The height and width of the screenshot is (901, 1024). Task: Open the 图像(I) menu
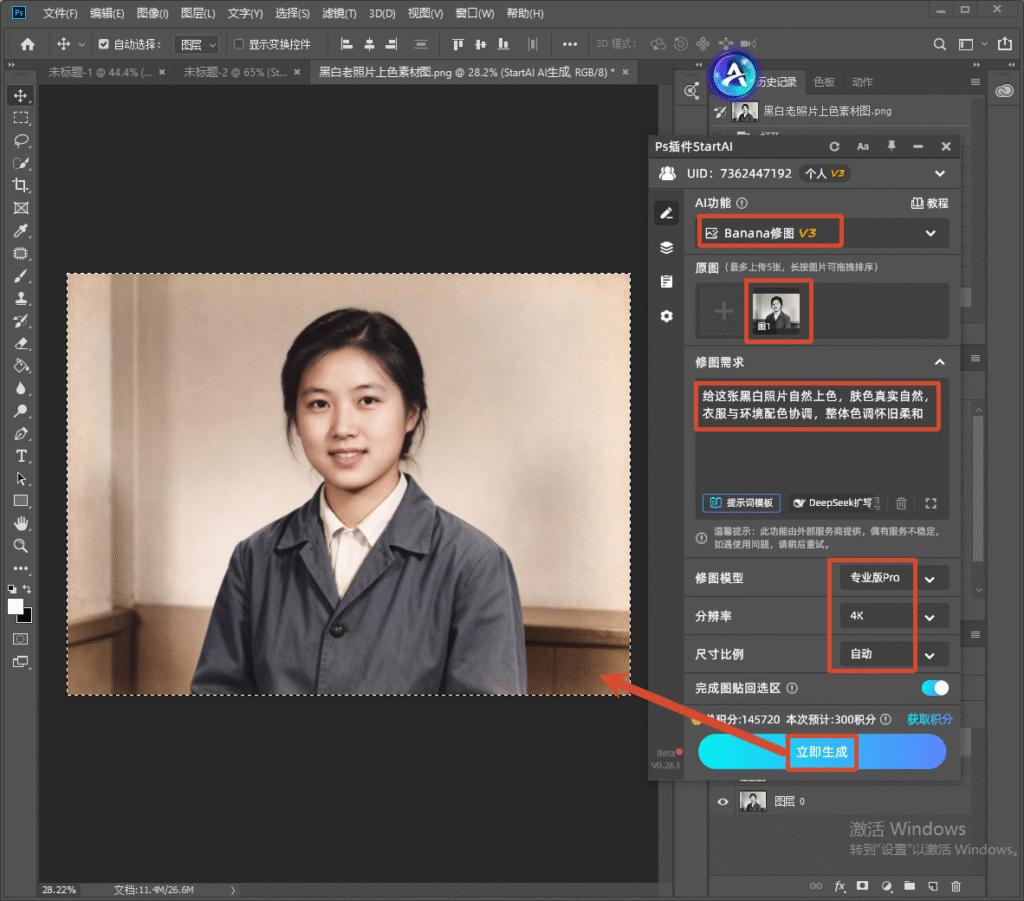tap(152, 13)
